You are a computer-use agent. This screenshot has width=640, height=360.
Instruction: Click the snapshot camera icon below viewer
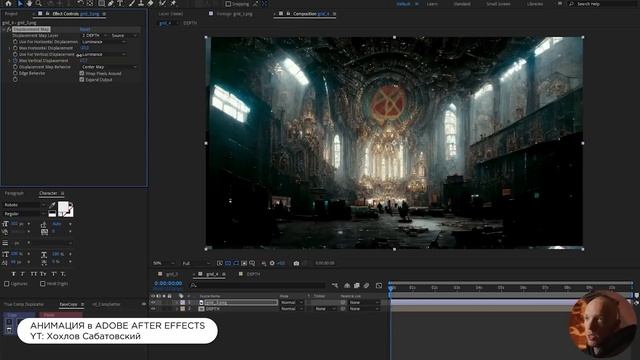point(296,263)
